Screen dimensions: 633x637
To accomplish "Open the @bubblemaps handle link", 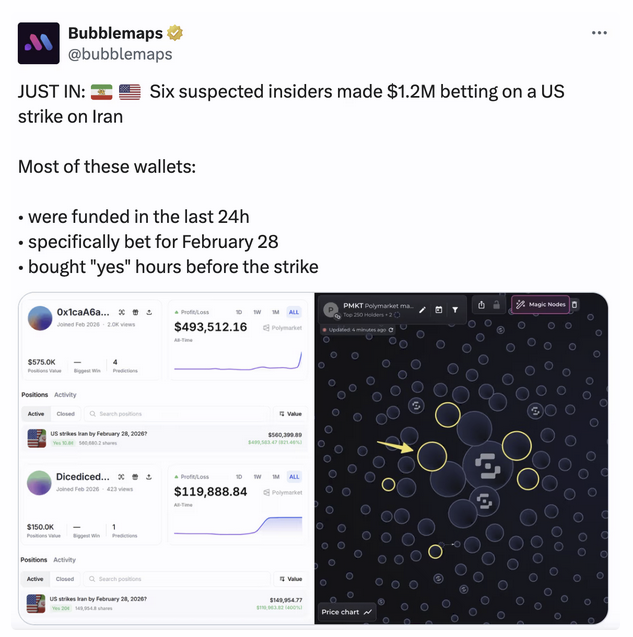I will tap(120, 54).
